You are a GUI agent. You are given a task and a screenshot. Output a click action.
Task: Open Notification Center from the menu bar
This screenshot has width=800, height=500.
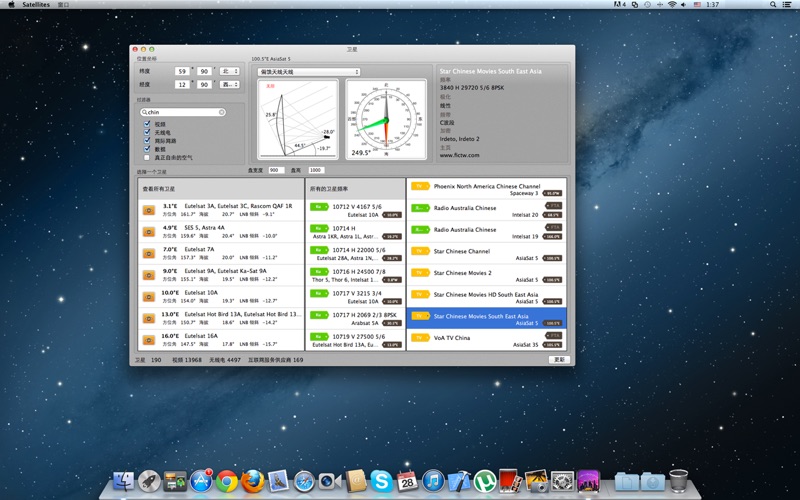pos(787,4)
